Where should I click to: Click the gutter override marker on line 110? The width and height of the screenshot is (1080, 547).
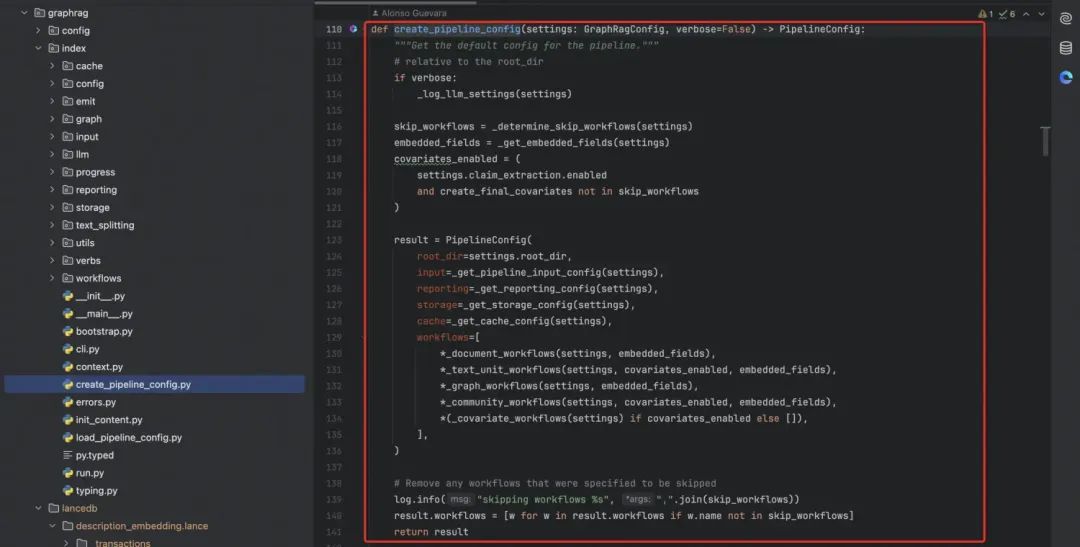click(x=354, y=29)
